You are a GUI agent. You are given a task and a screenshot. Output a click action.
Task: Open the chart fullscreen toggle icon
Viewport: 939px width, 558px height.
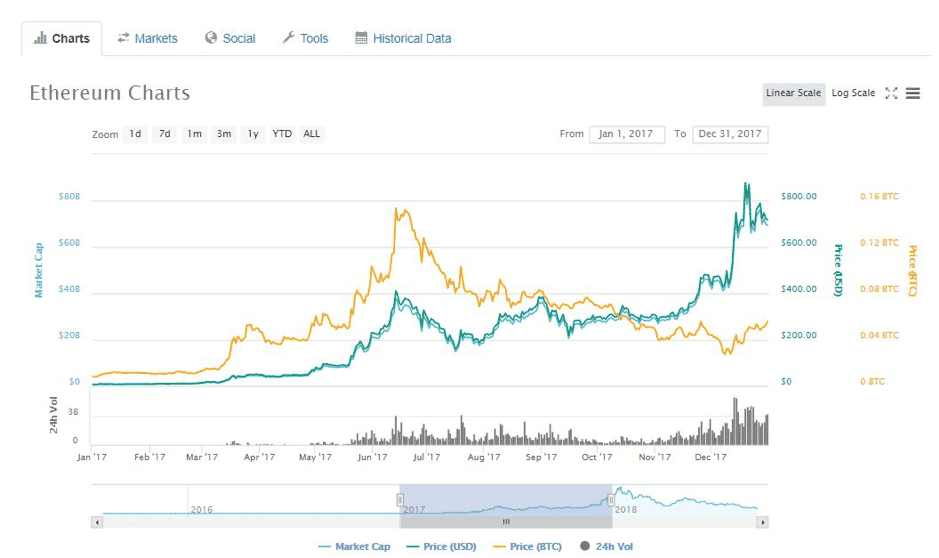[891, 93]
